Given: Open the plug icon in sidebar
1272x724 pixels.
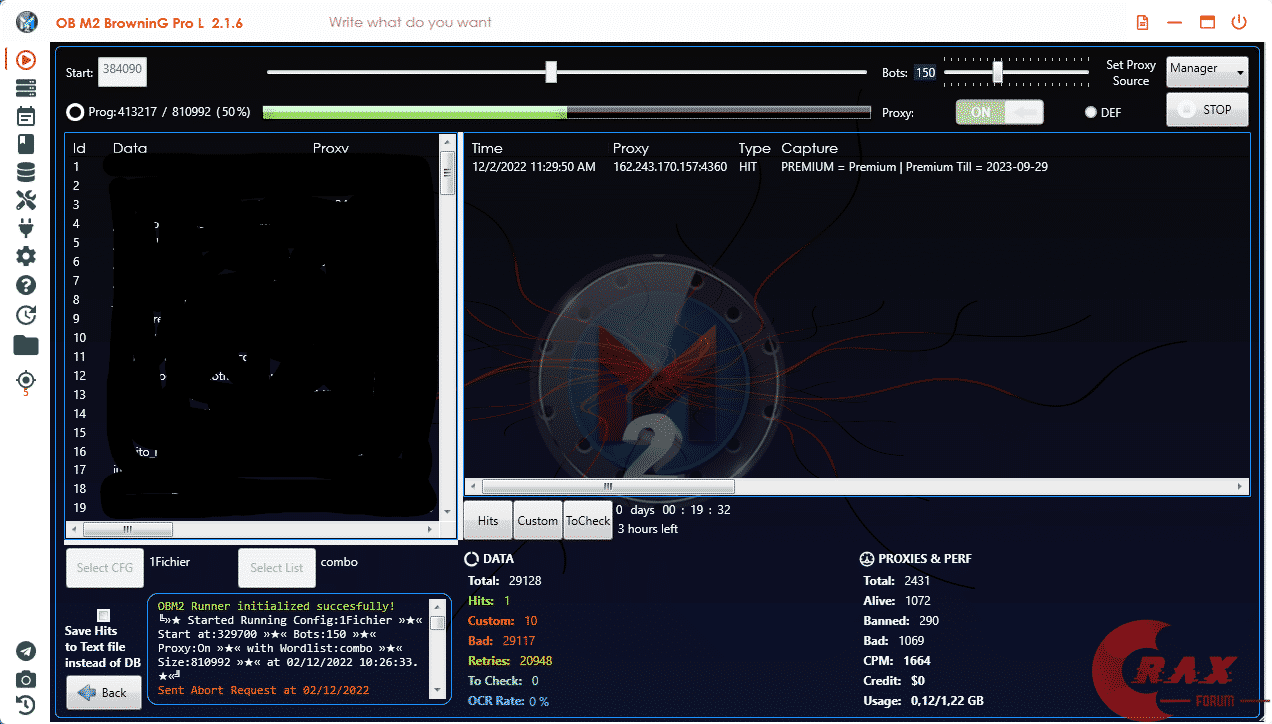Looking at the screenshot, I should (26, 228).
